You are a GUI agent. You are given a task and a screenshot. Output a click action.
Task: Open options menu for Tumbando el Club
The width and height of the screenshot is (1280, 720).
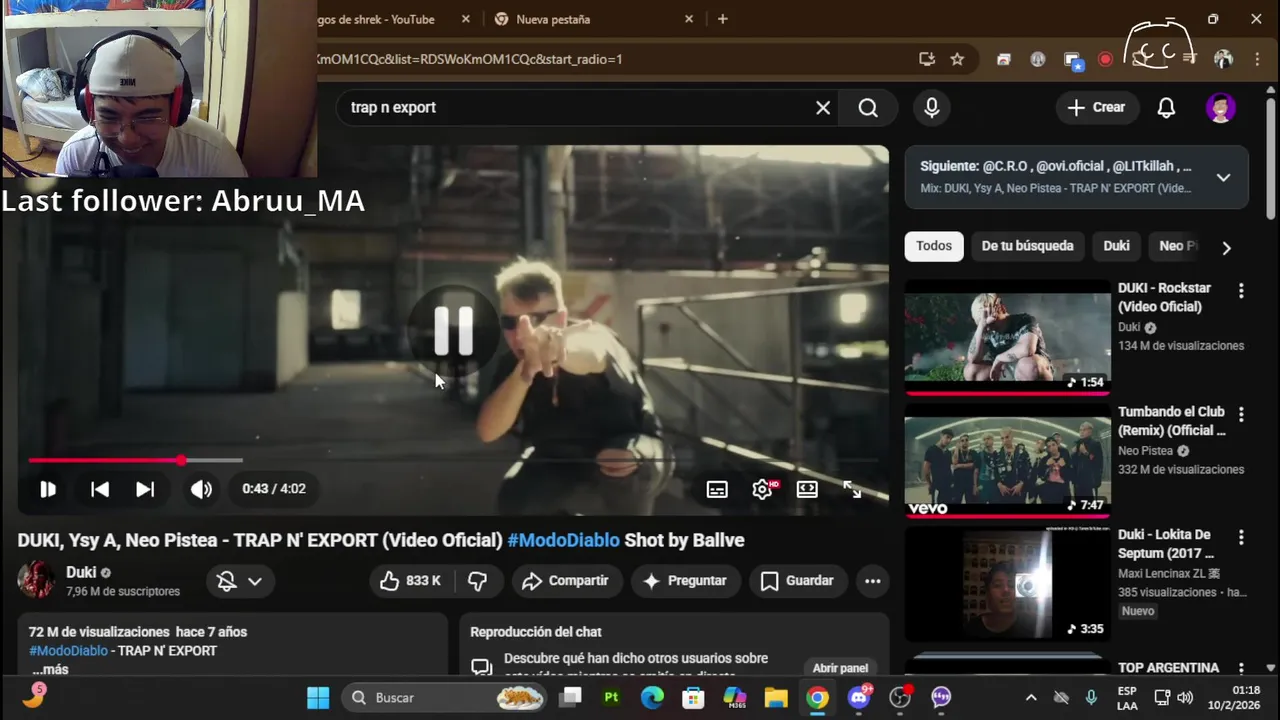[1241, 414]
